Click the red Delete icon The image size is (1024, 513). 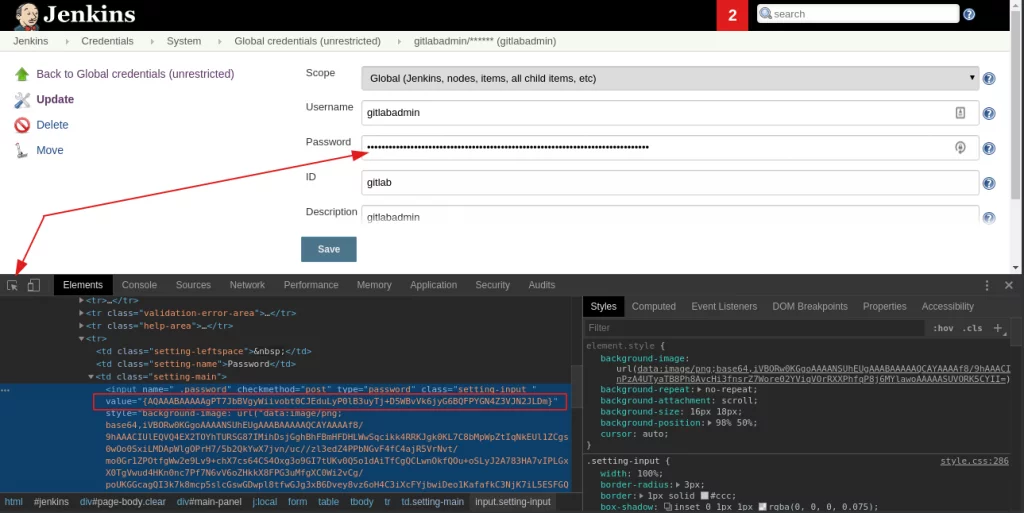22,125
